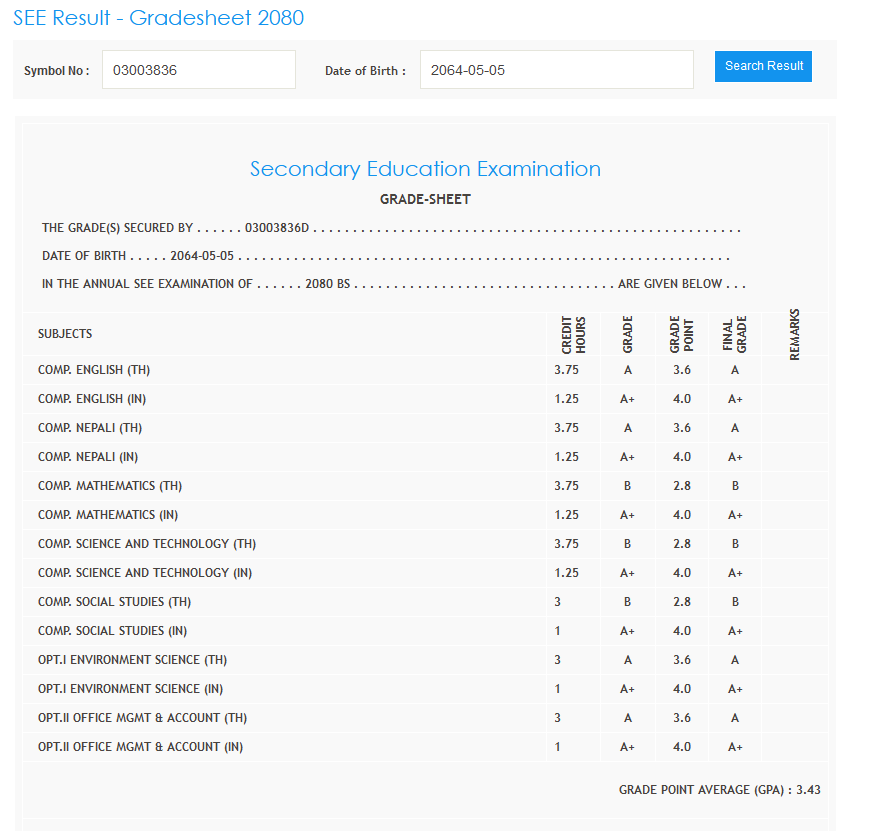
Task: Click the Grade Point Average (GPA) text
Action: tap(719, 790)
